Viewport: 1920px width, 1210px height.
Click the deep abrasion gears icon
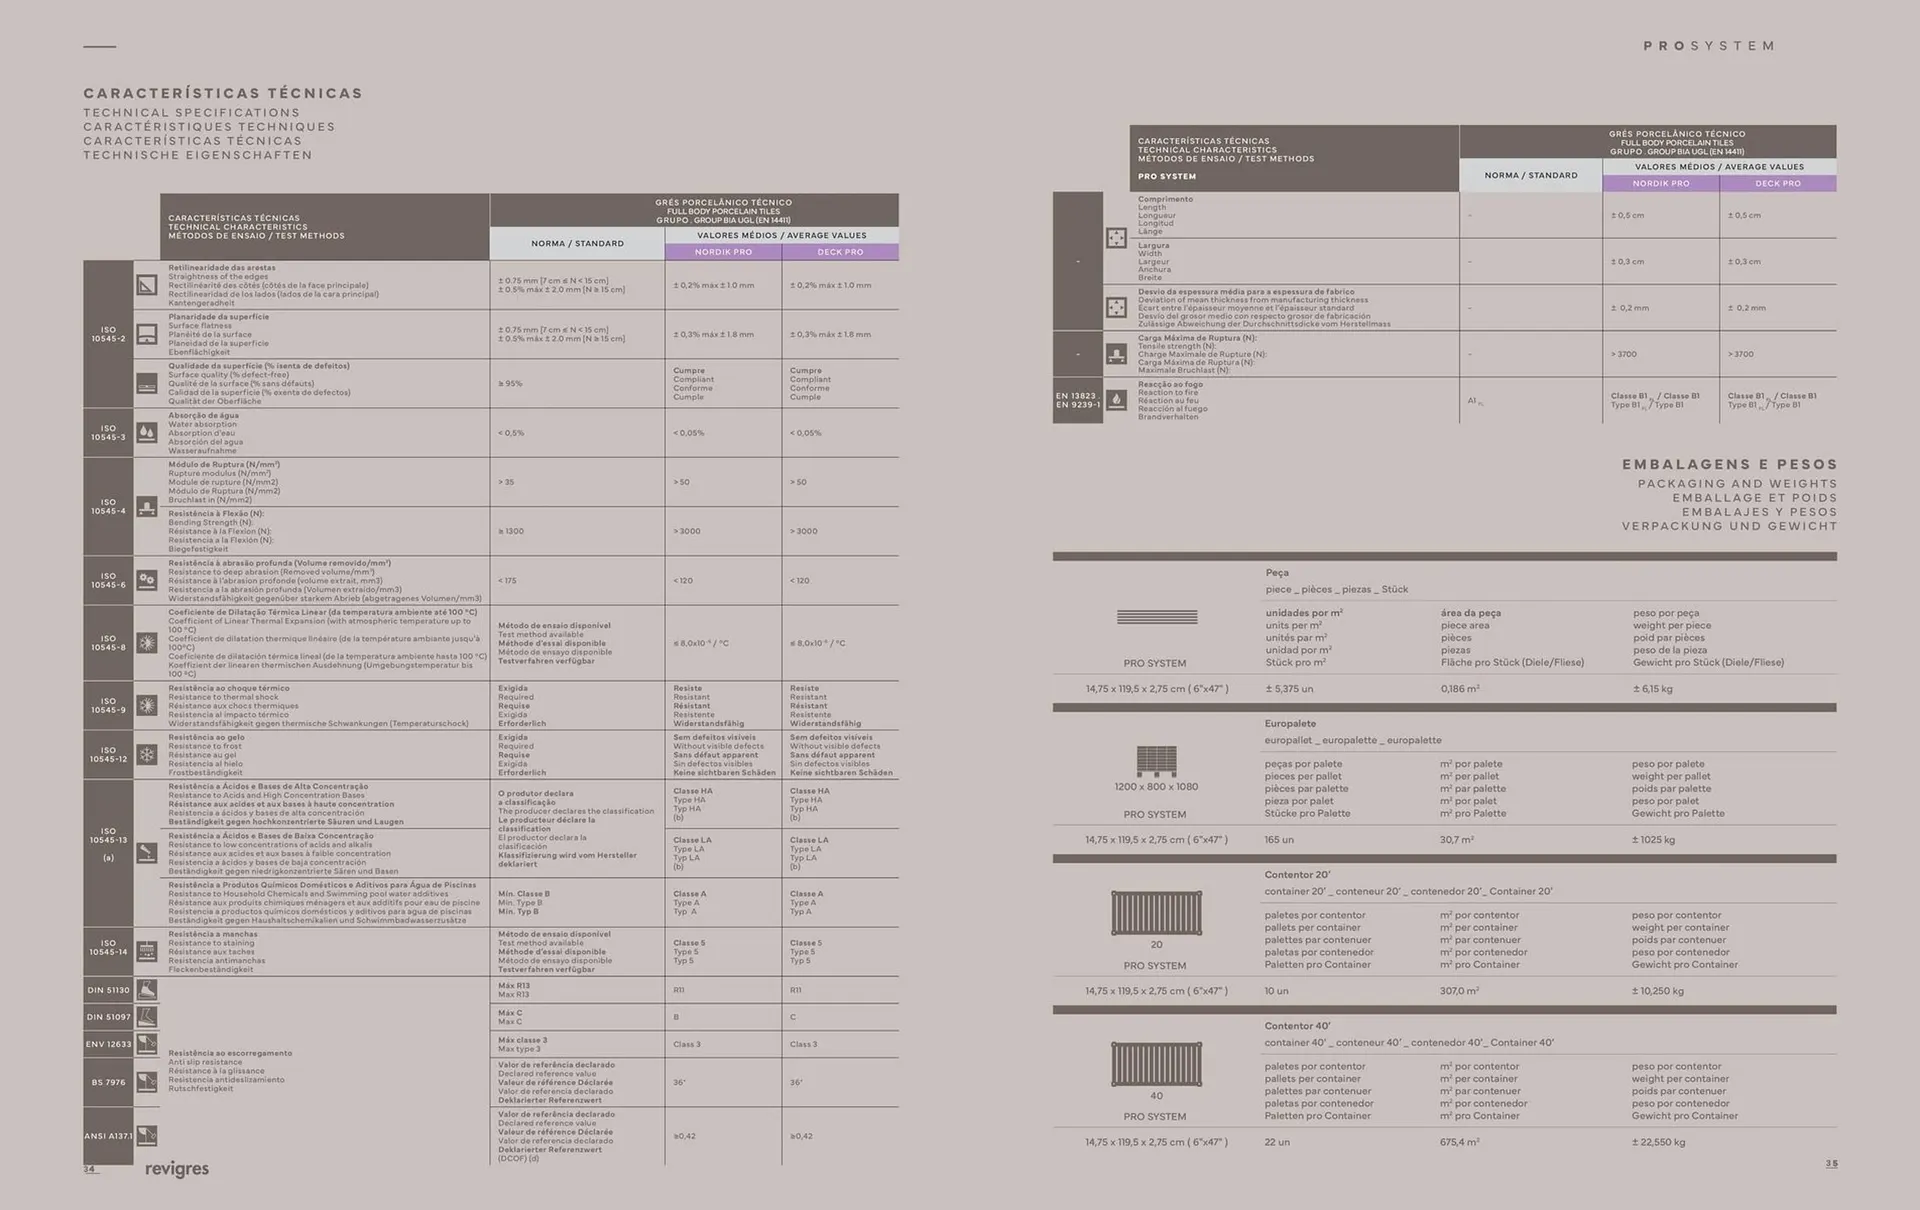147,580
